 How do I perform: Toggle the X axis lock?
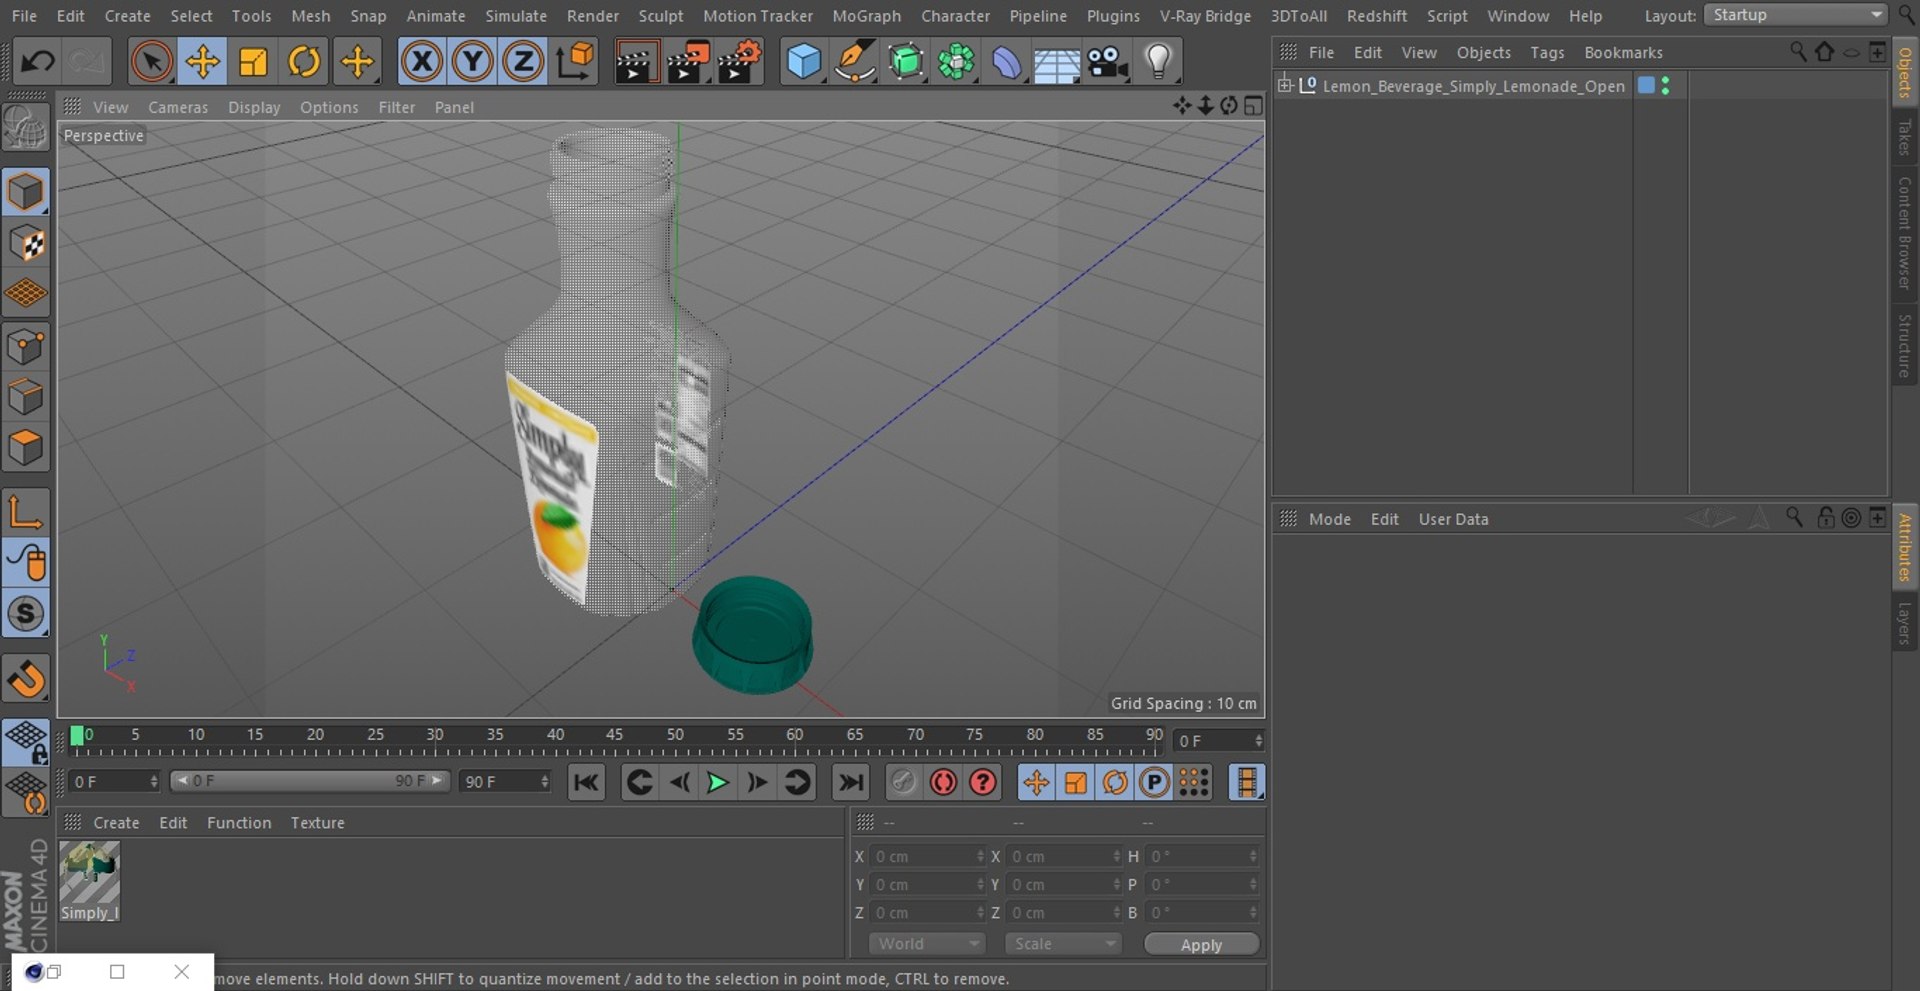click(x=422, y=62)
